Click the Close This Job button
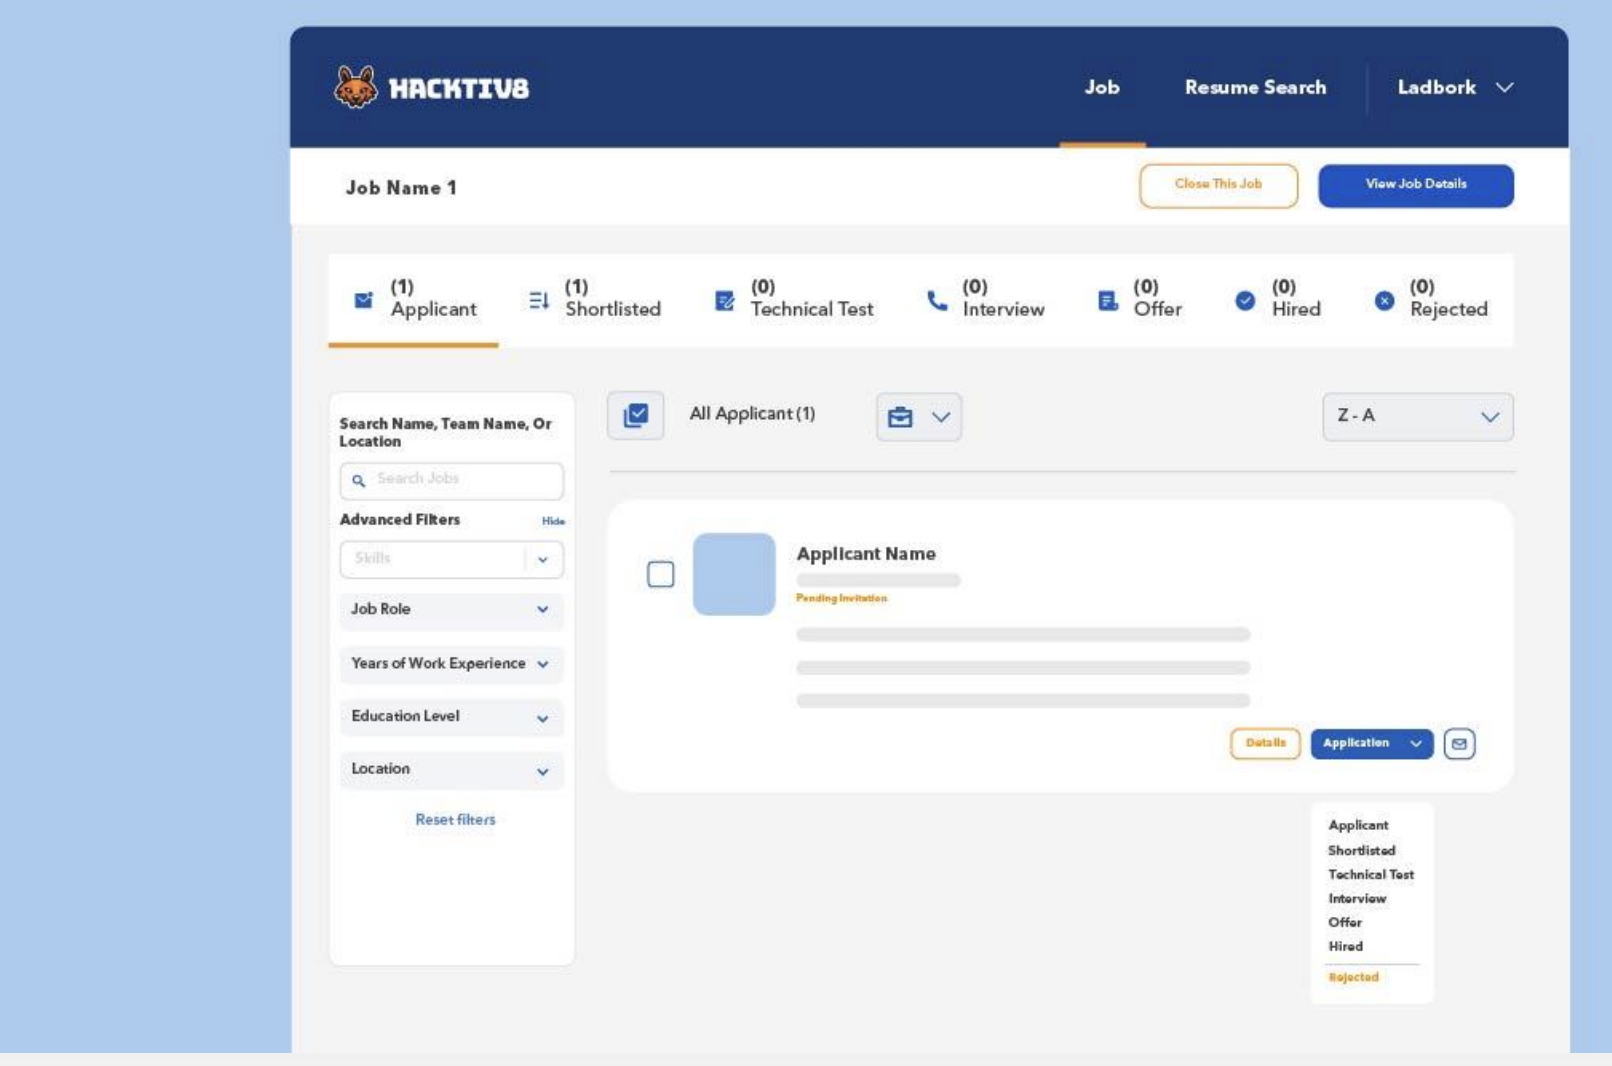 pyautogui.click(x=1218, y=185)
